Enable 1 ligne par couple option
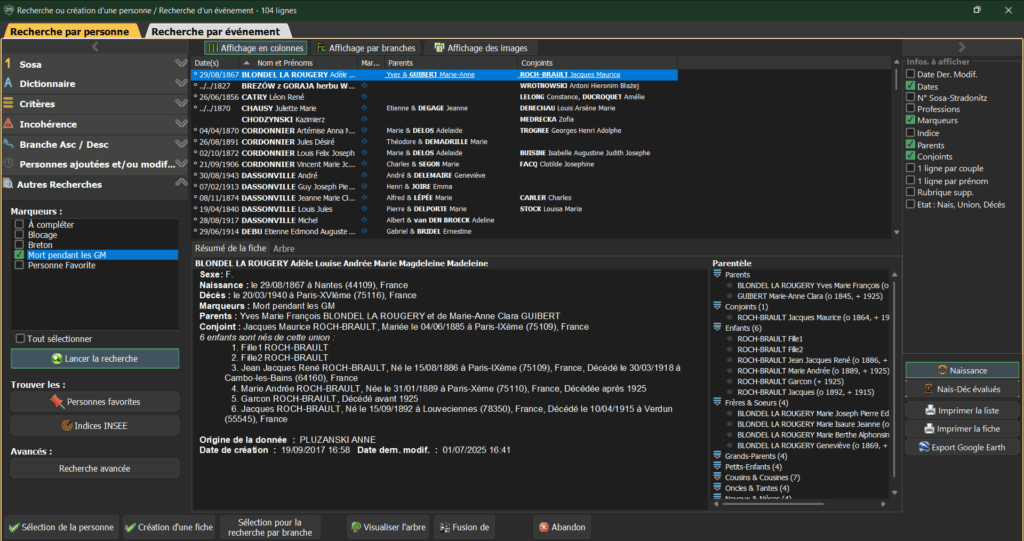The height and width of the screenshot is (541, 1024). coord(910,168)
